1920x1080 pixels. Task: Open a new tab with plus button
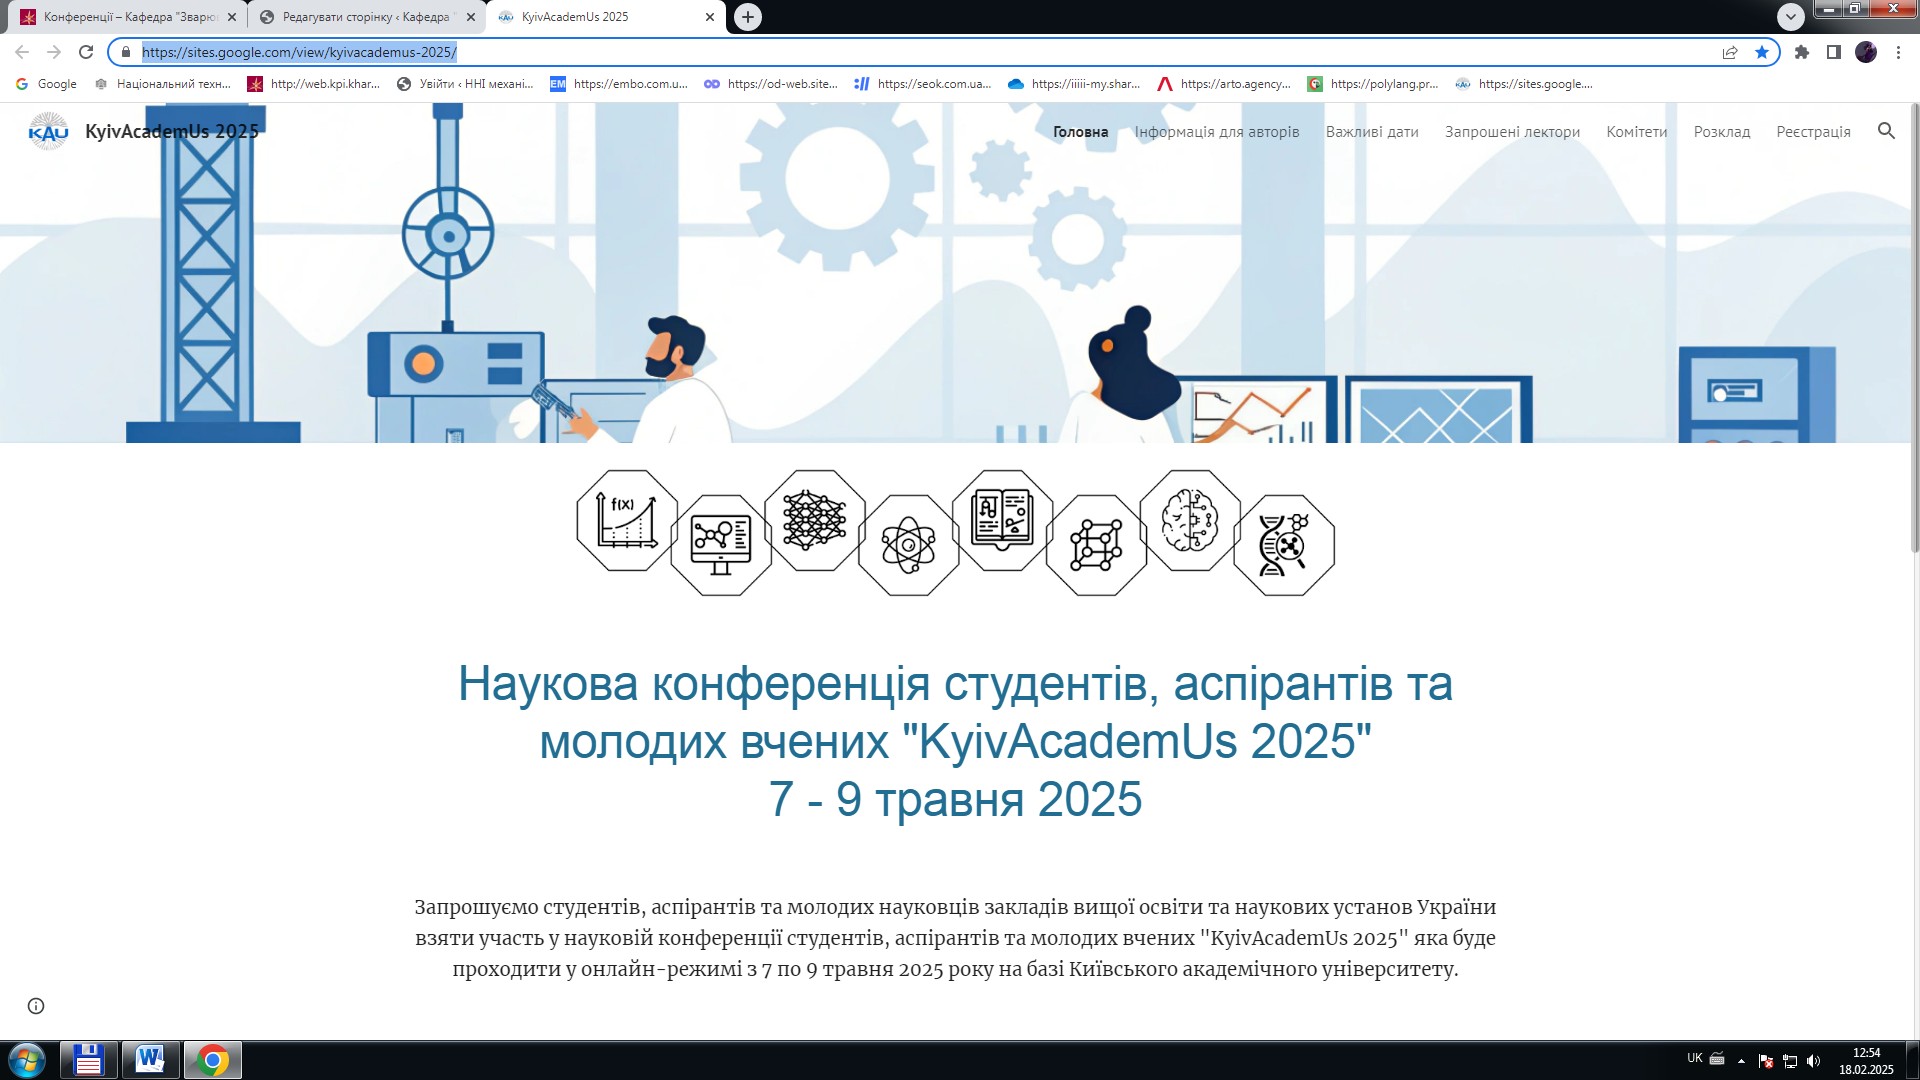[x=748, y=17]
